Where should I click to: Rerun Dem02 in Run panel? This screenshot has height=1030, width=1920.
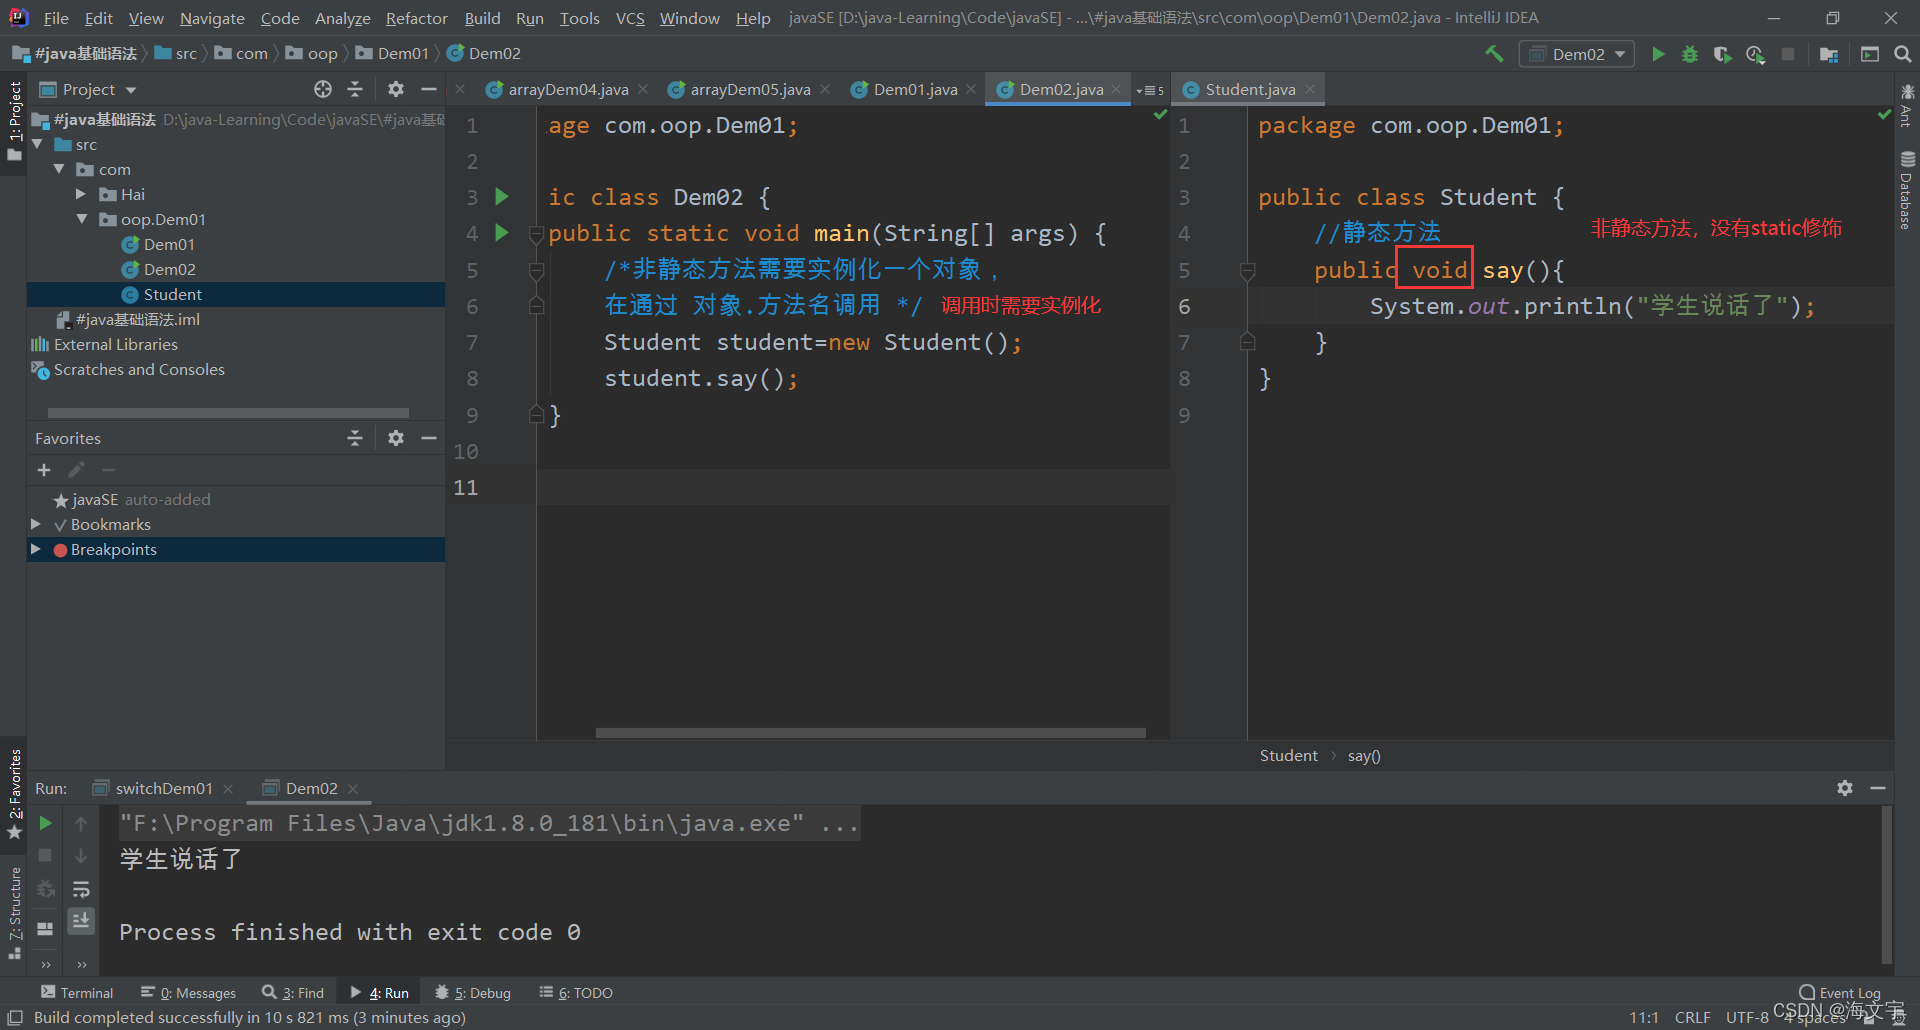(x=45, y=823)
